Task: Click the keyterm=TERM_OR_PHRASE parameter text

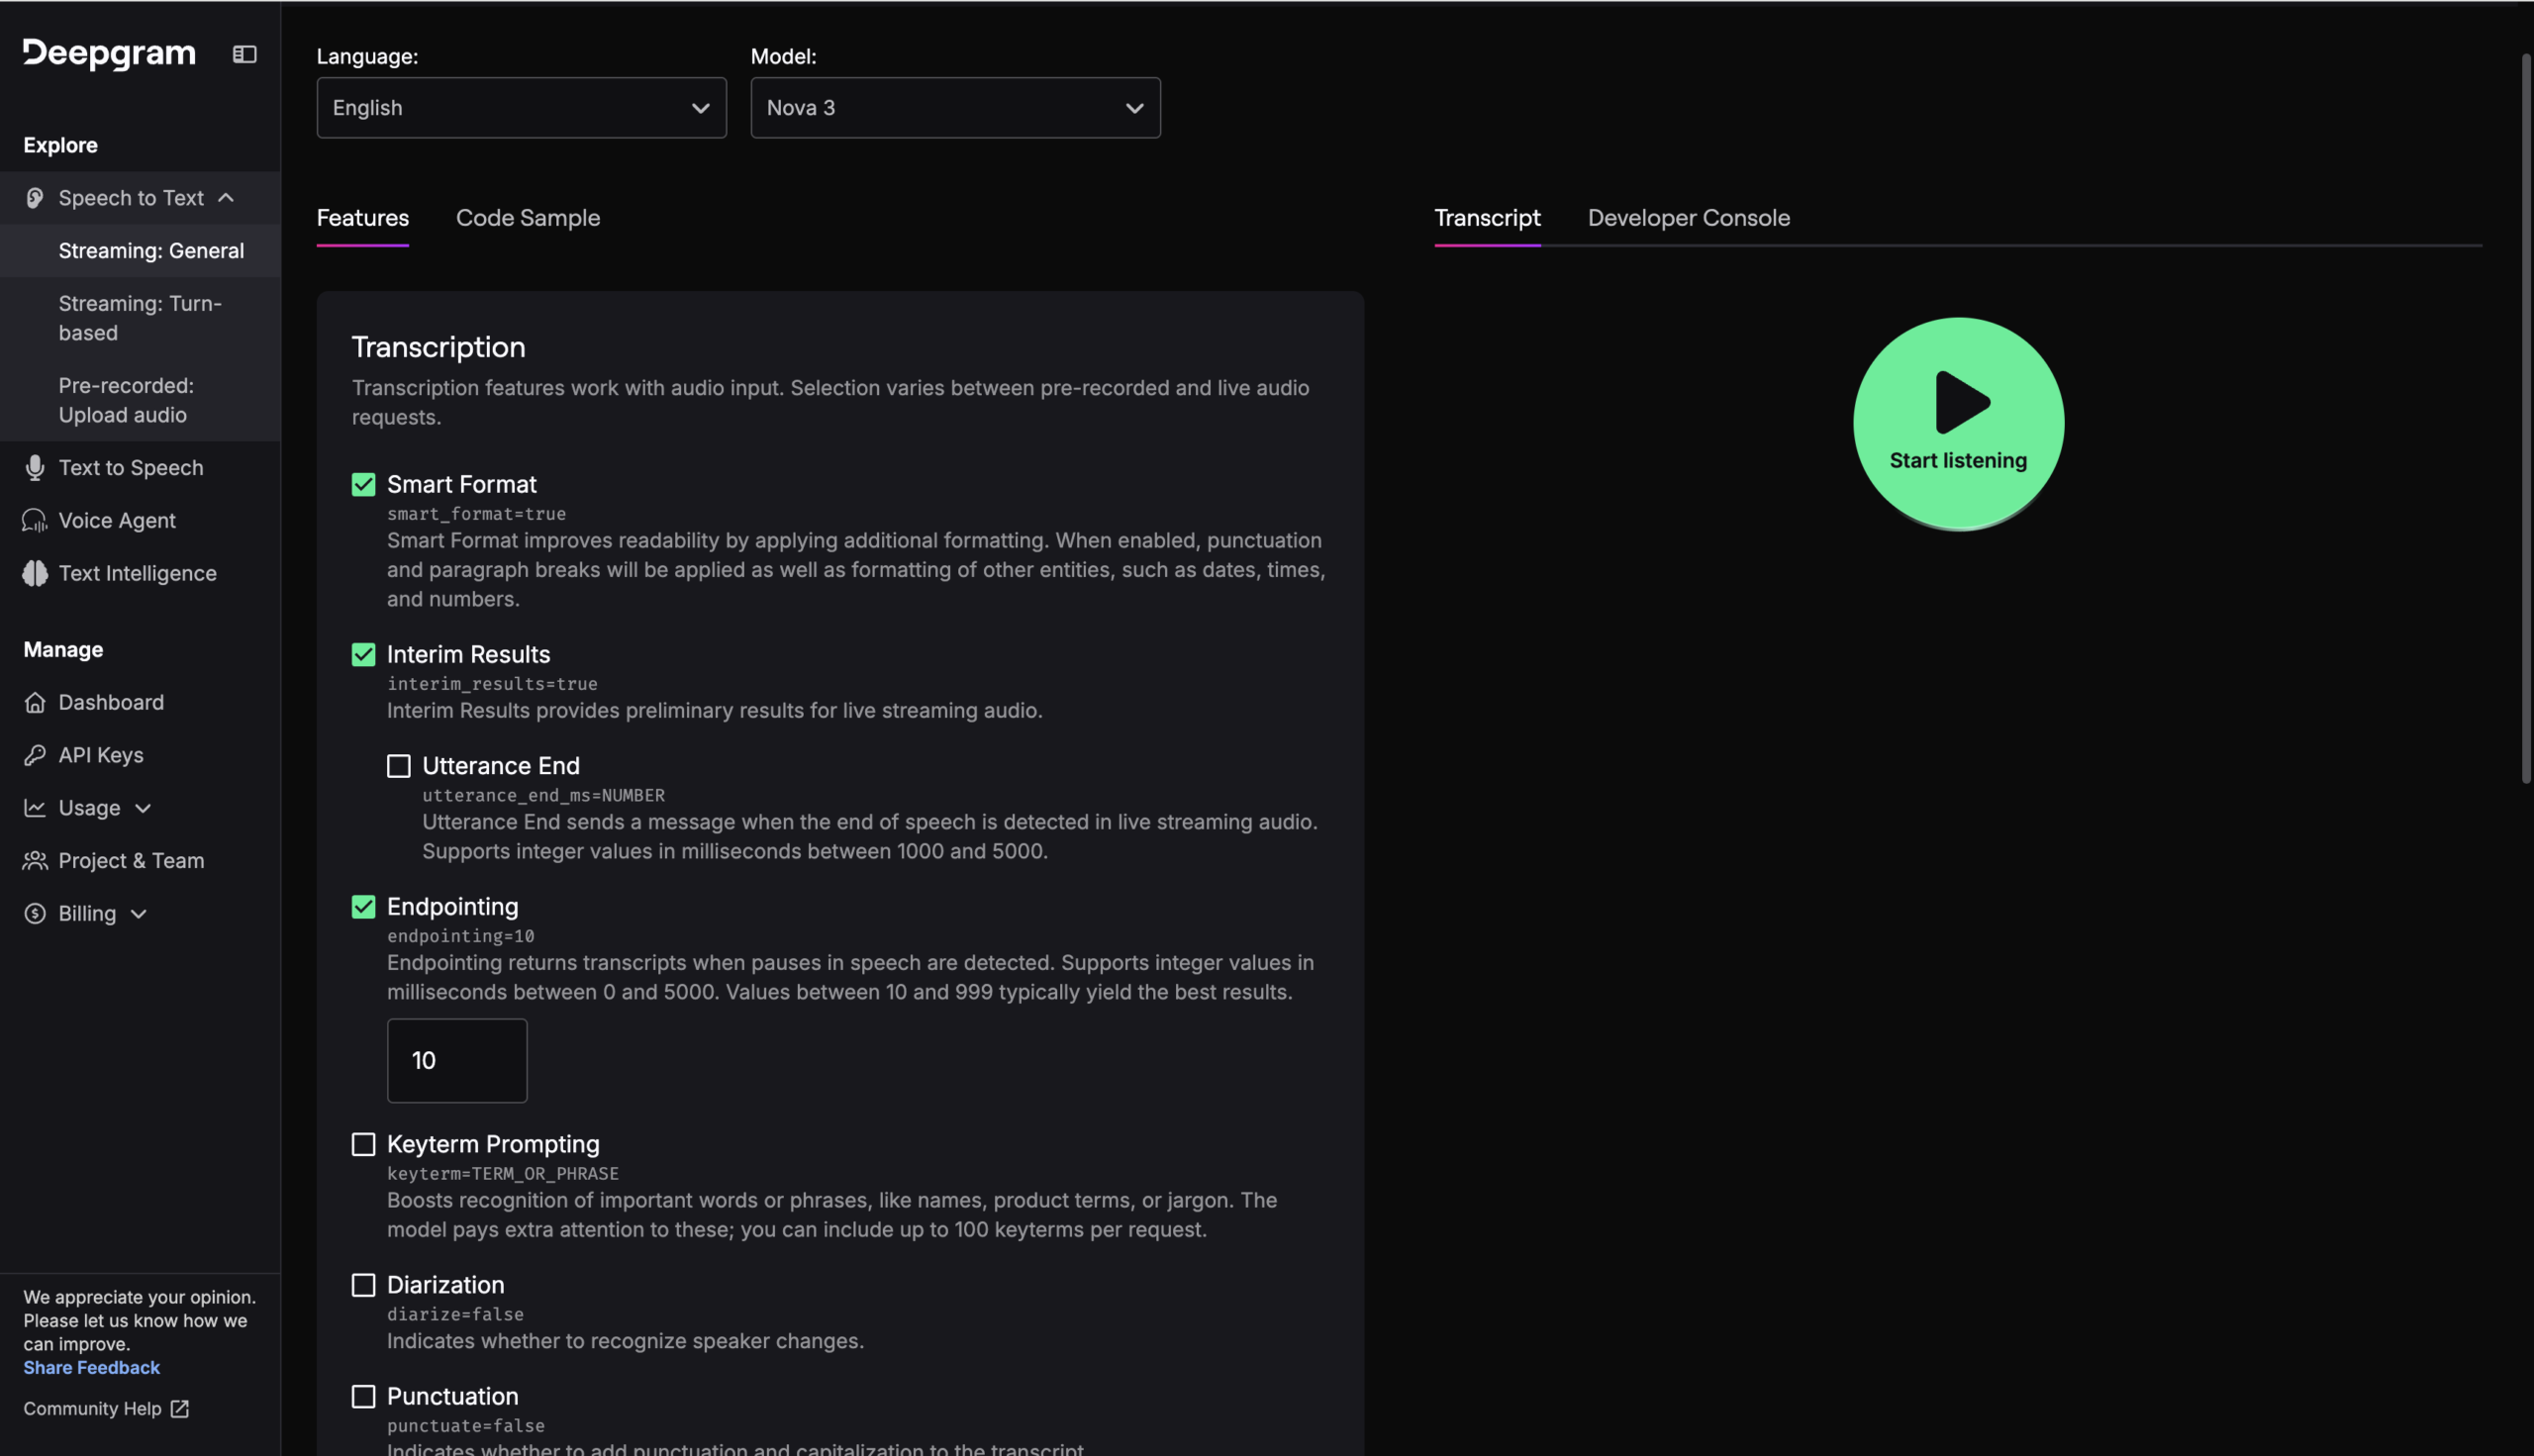Action: [x=503, y=1174]
